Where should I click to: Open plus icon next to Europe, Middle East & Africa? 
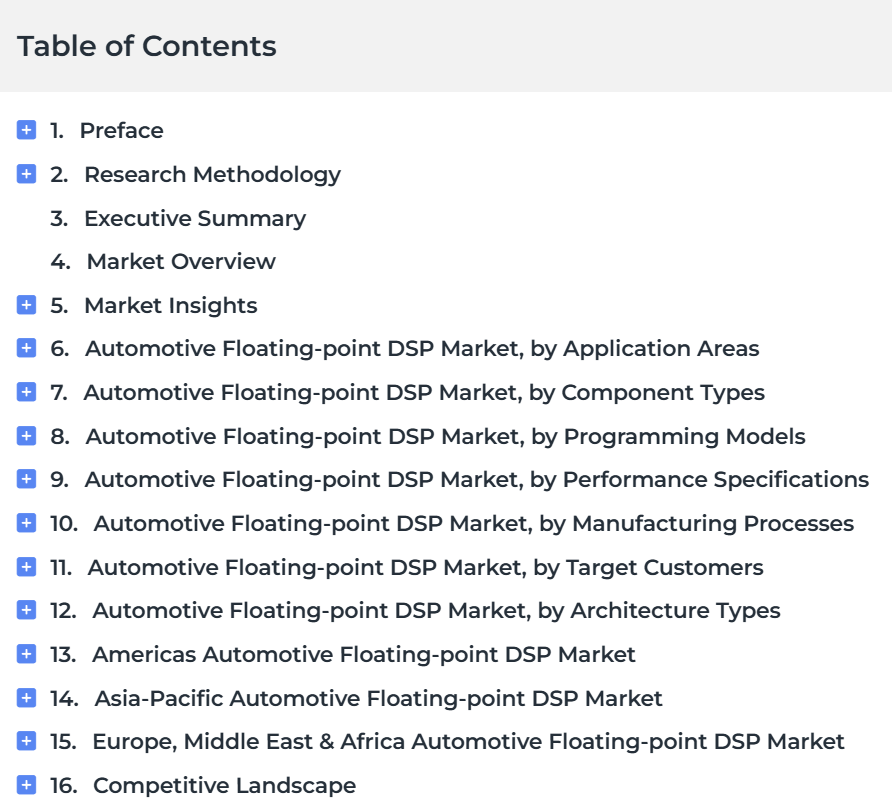pos(26,741)
